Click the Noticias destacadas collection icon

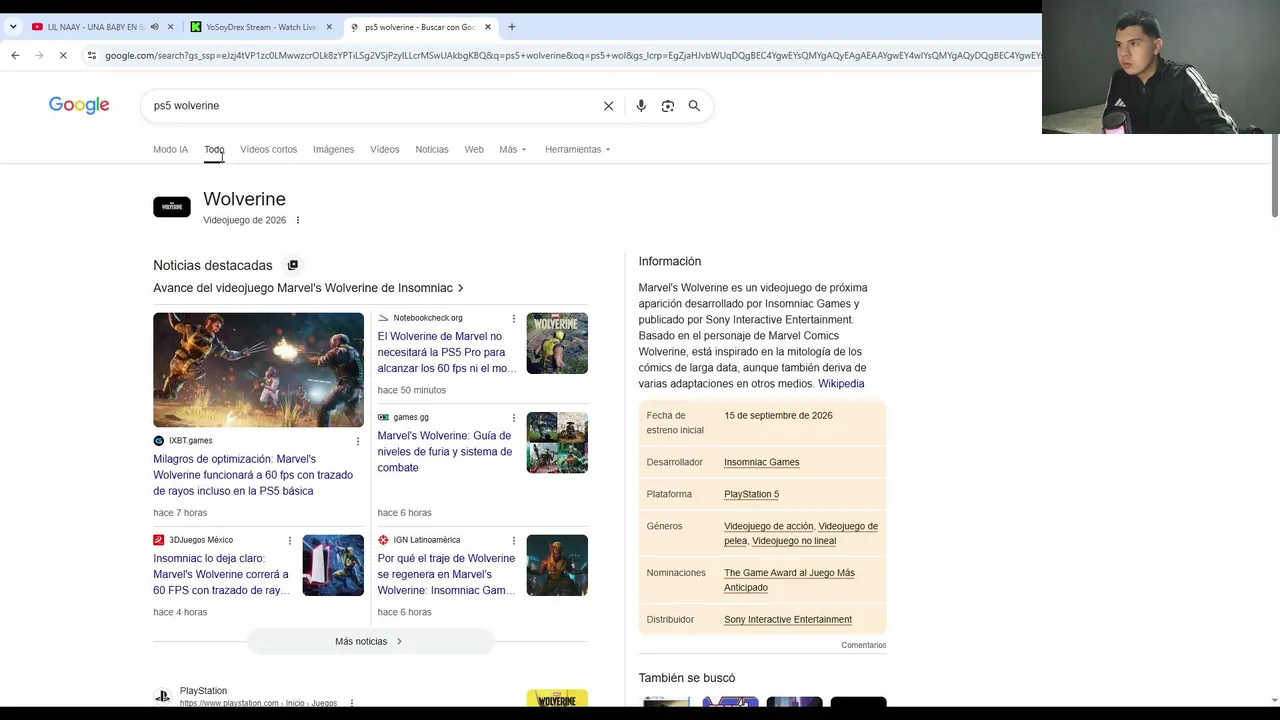(x=293, y=265)
